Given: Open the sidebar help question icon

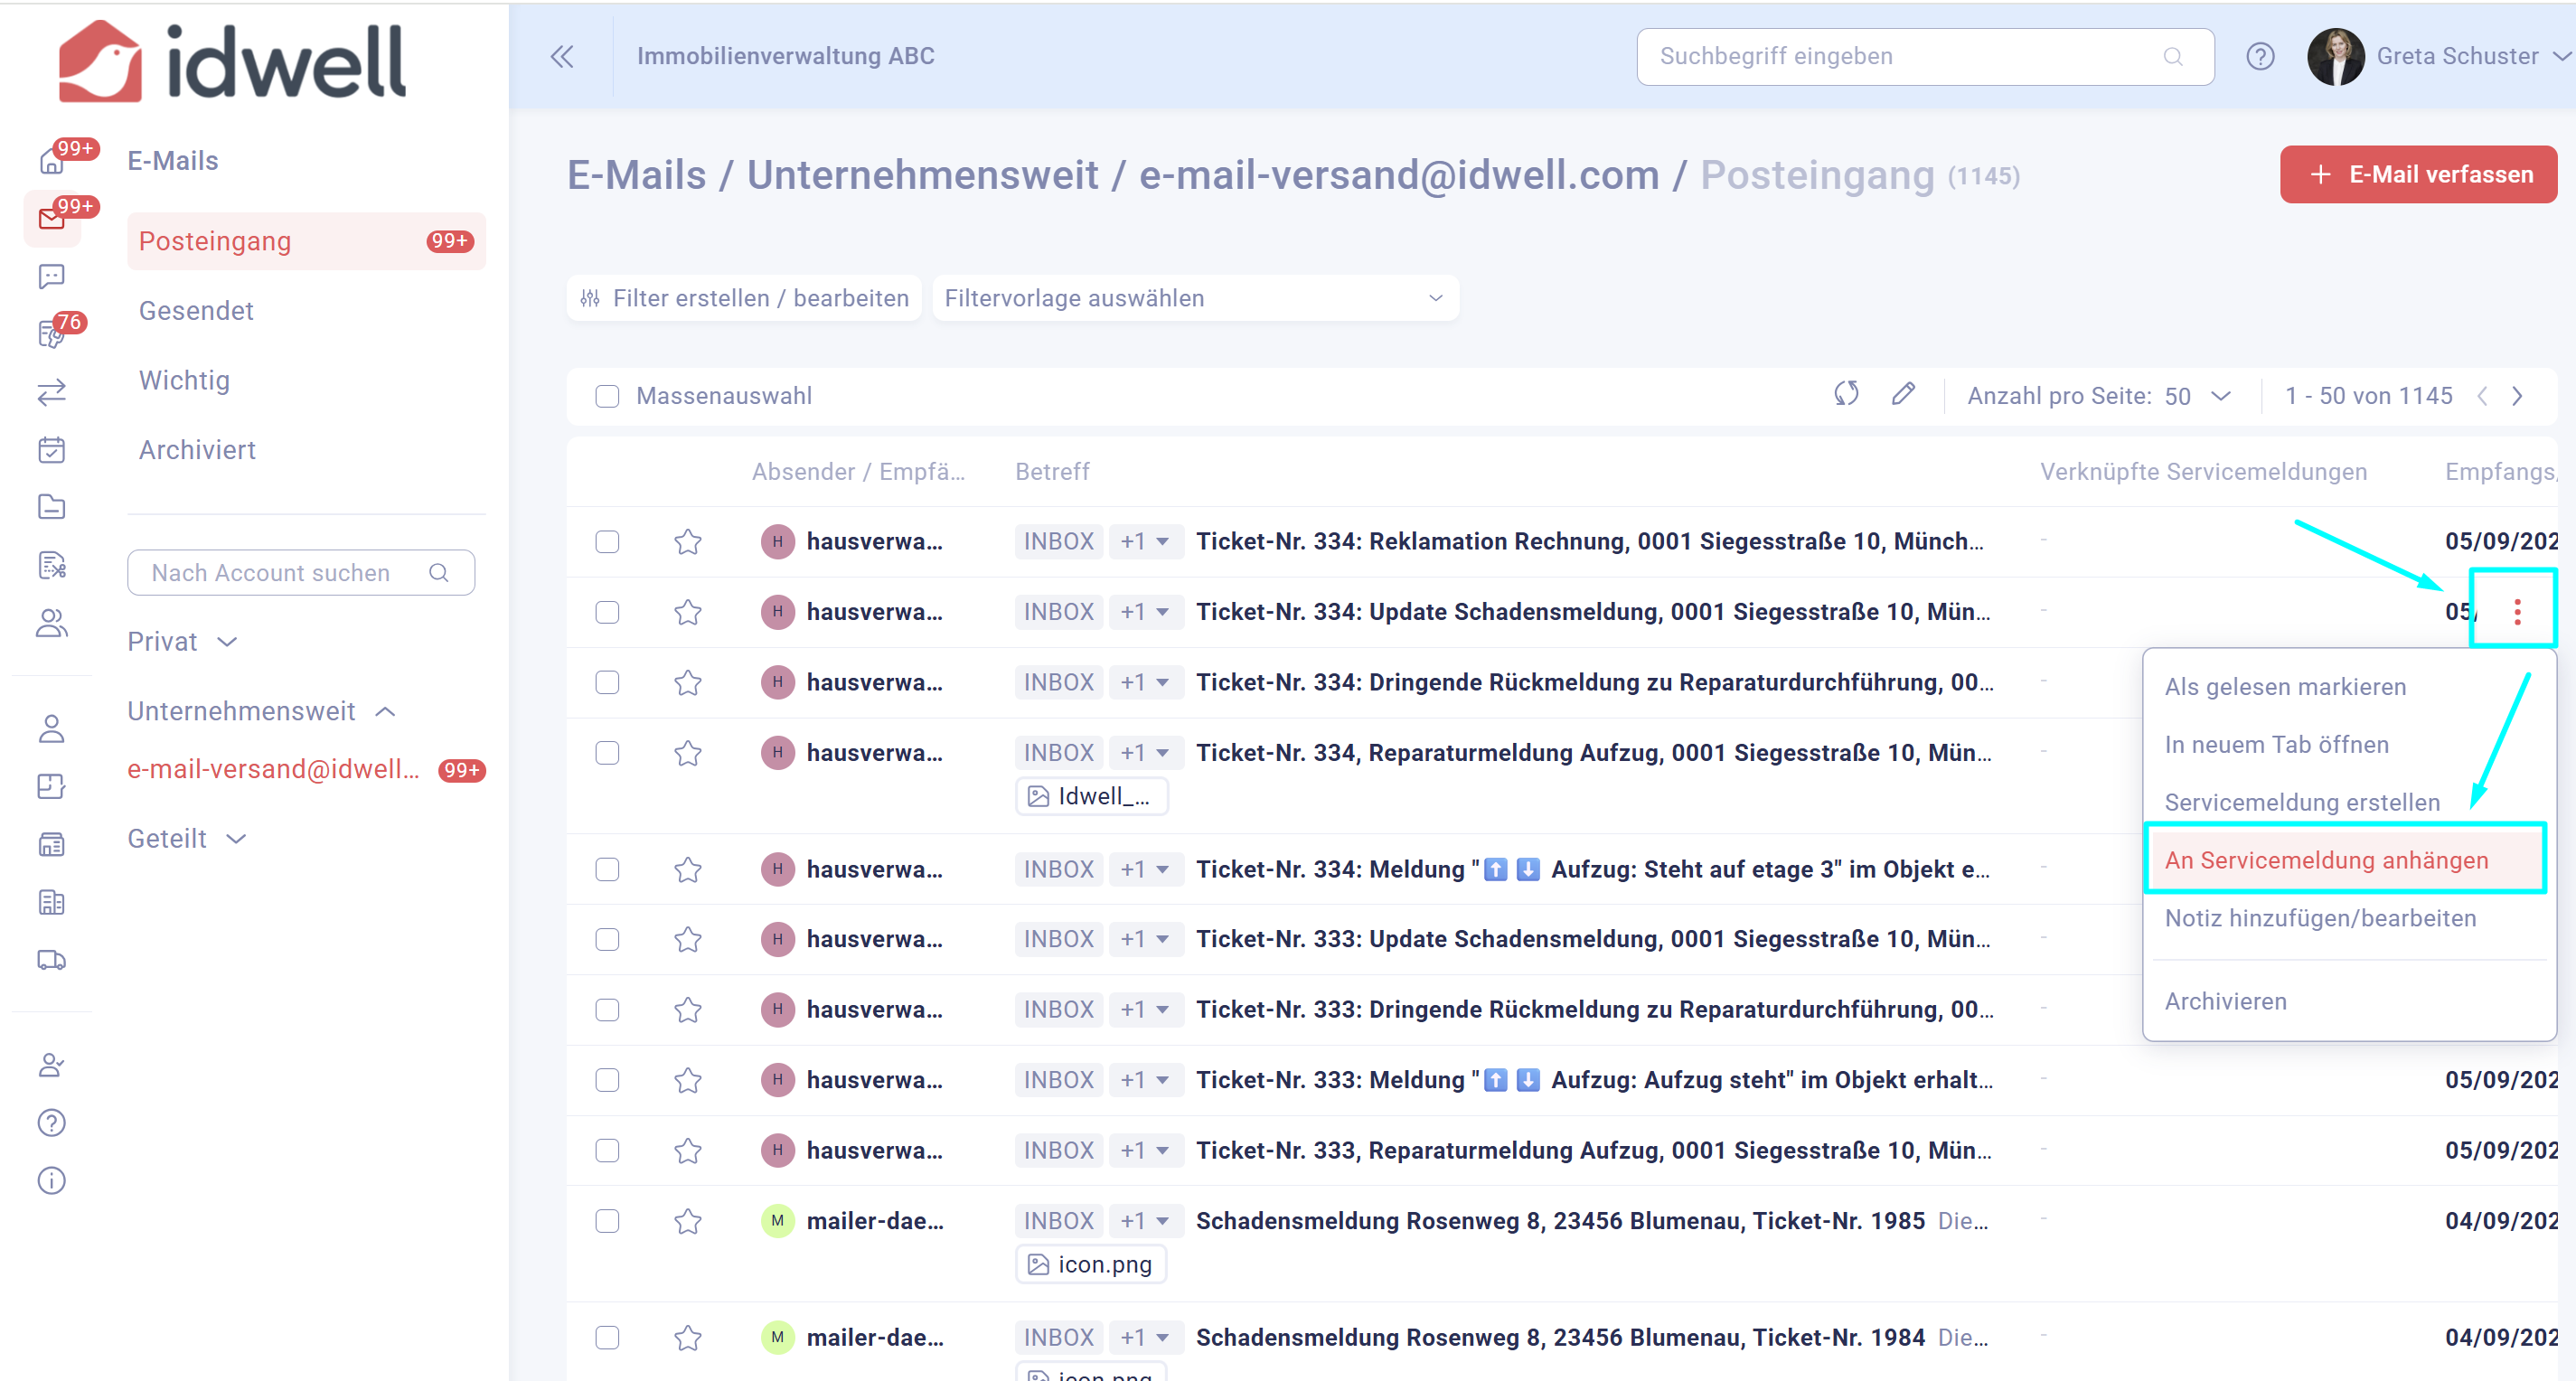Looking at the screenshot, I should coord(52,1123).
